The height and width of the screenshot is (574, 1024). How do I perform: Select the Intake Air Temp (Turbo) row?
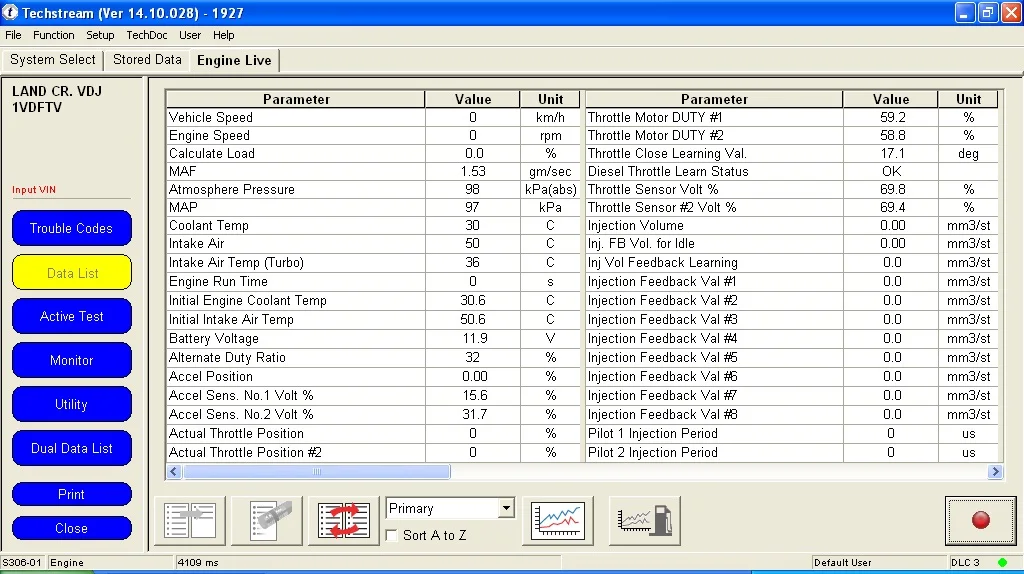(x=373, y=263)
